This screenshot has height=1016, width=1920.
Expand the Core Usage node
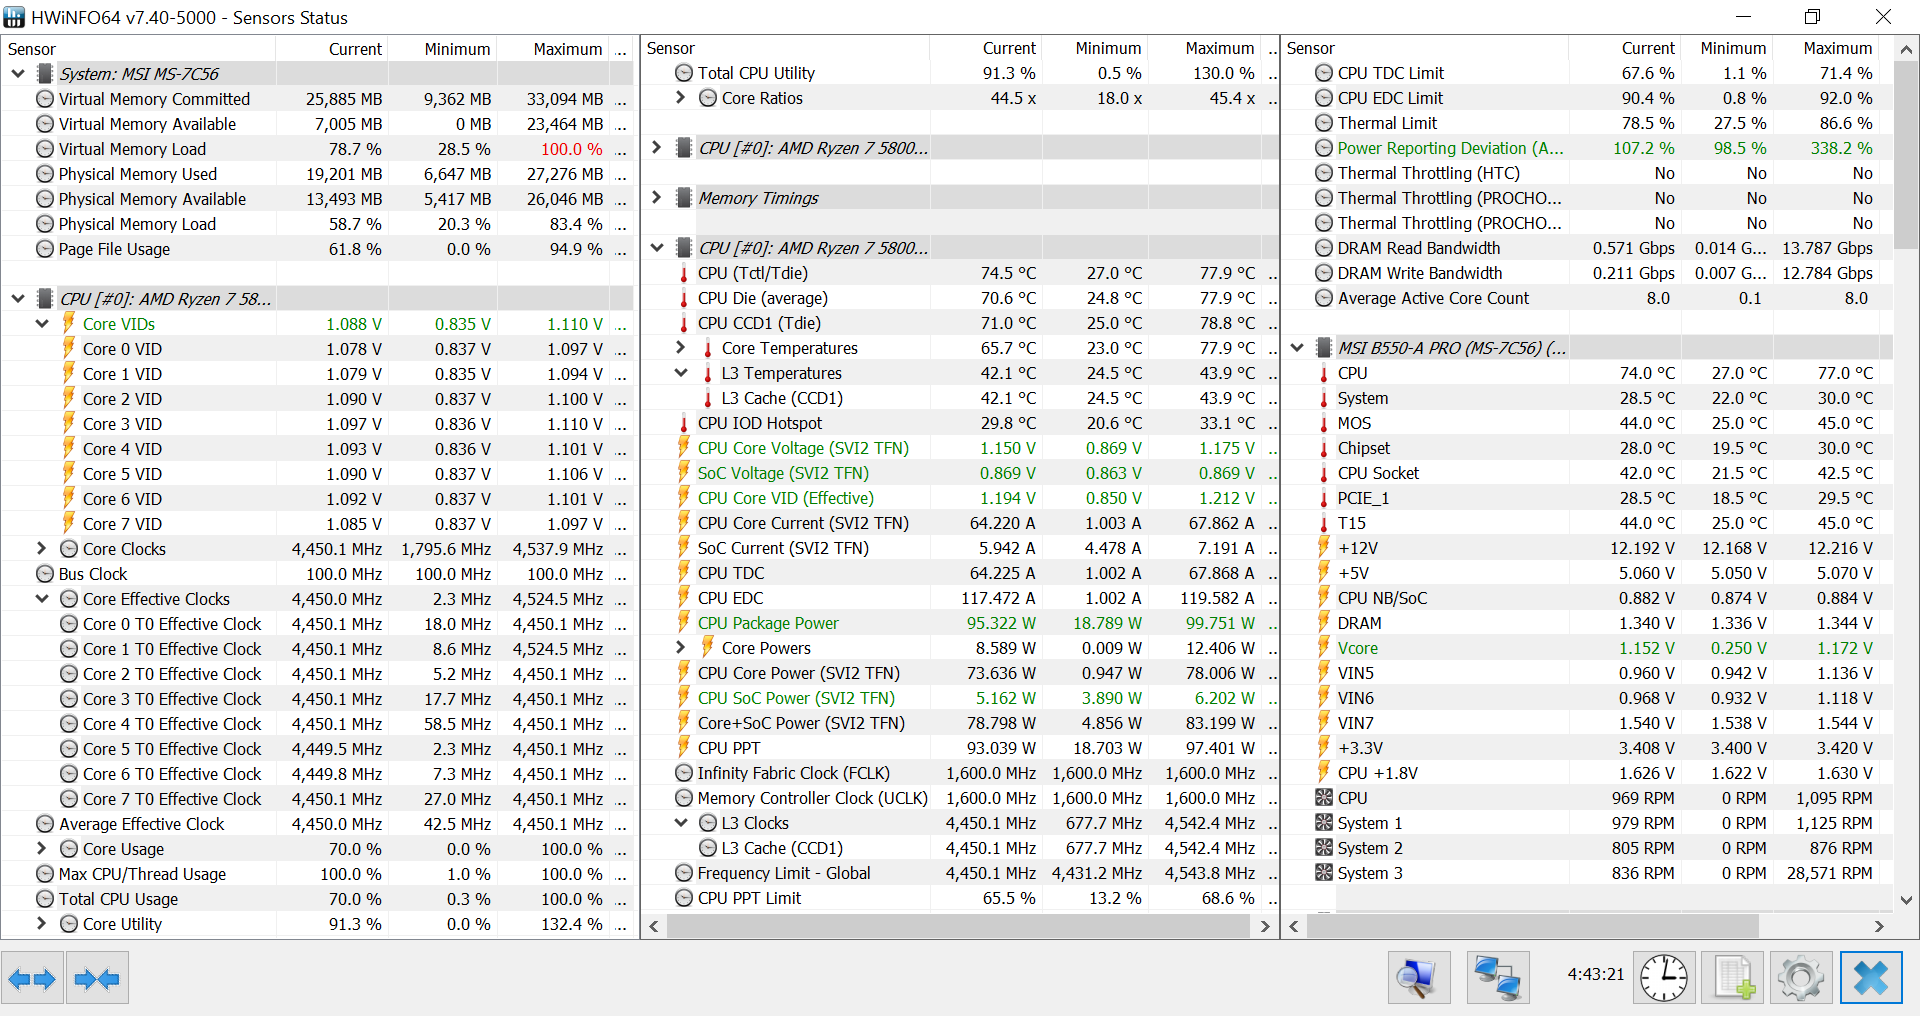point(42,848)
